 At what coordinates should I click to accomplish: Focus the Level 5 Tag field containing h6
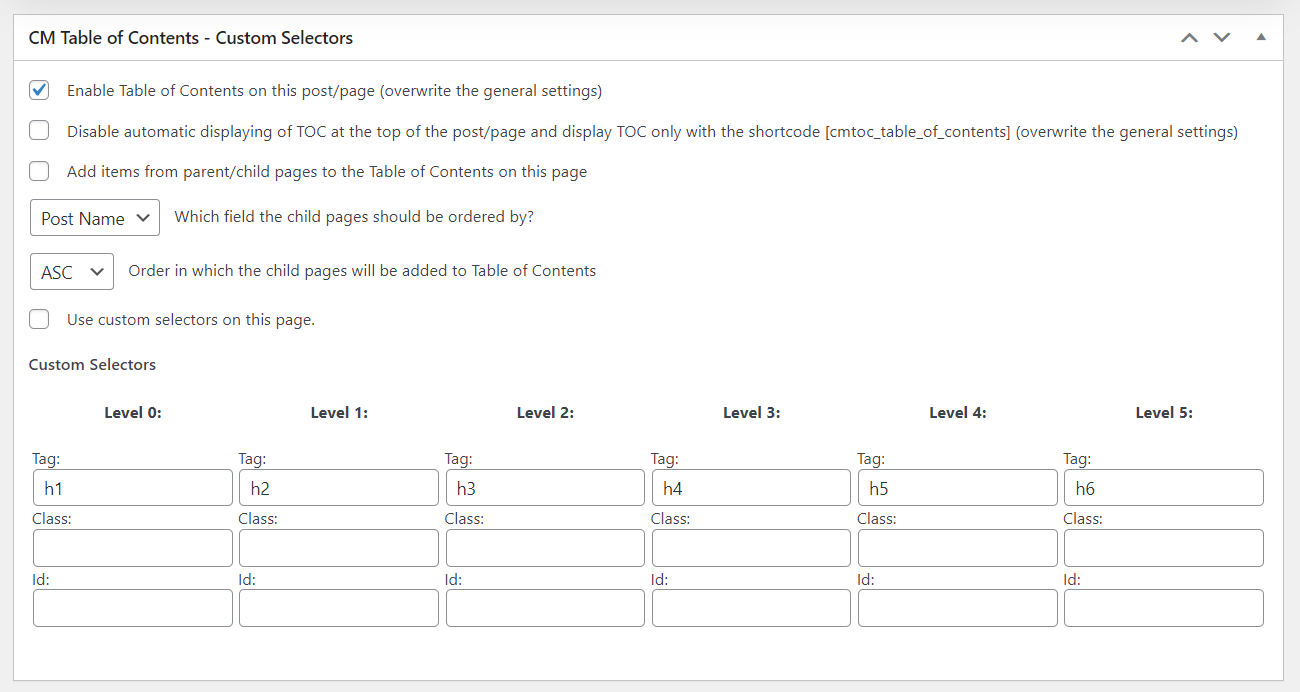pyautogui.click(x=1164, y=488)
